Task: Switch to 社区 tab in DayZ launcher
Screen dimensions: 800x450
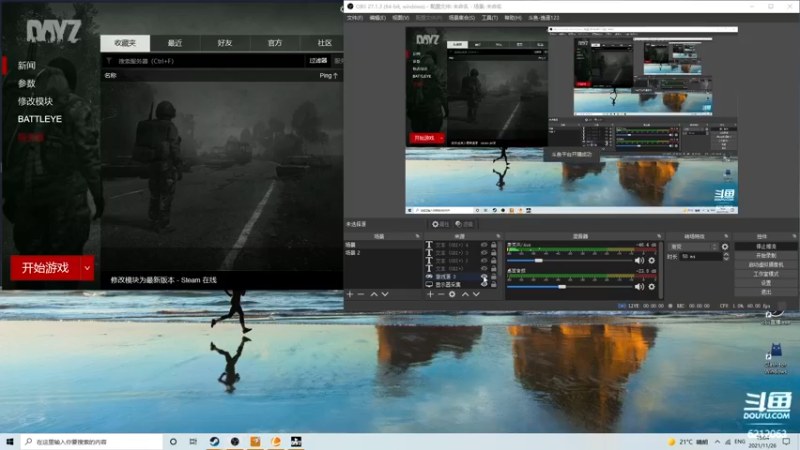Action: 324,43
